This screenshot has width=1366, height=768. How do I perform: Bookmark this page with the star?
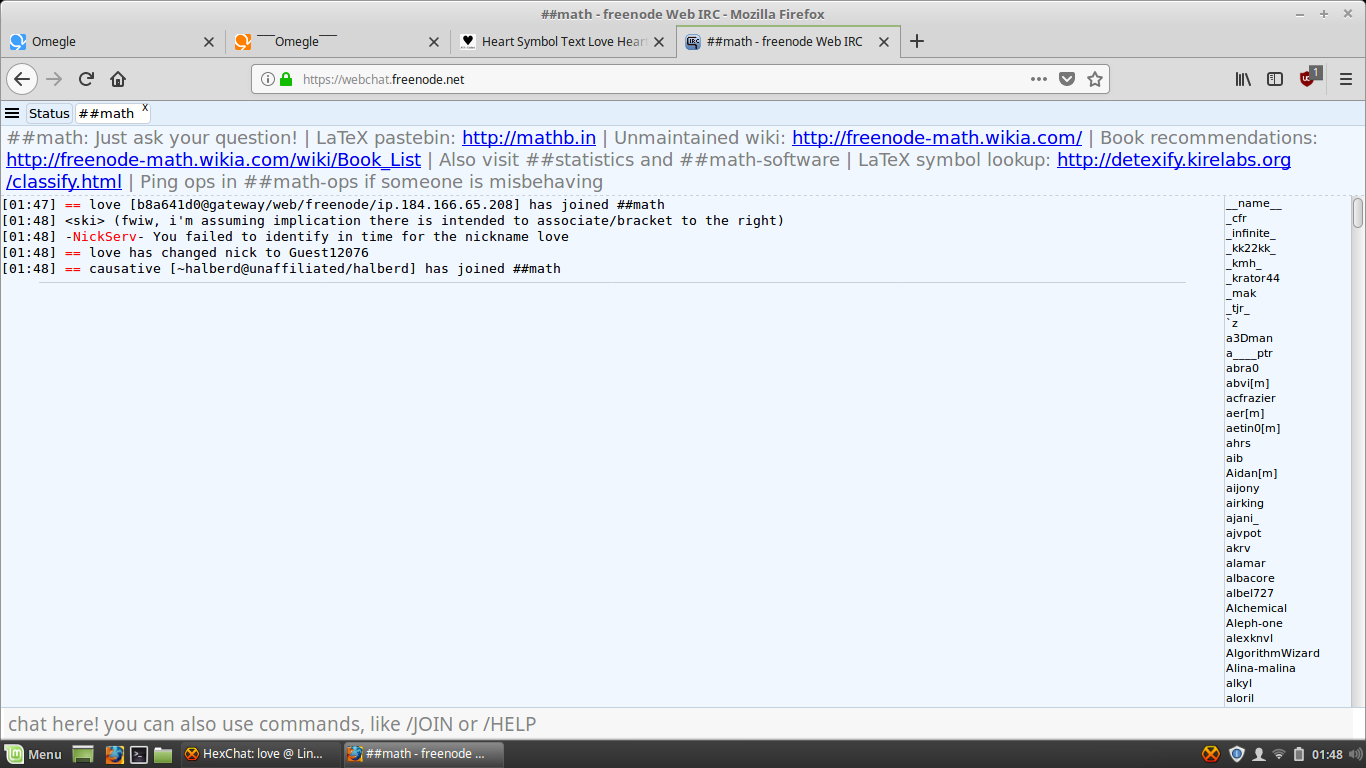click(1095, 79)
